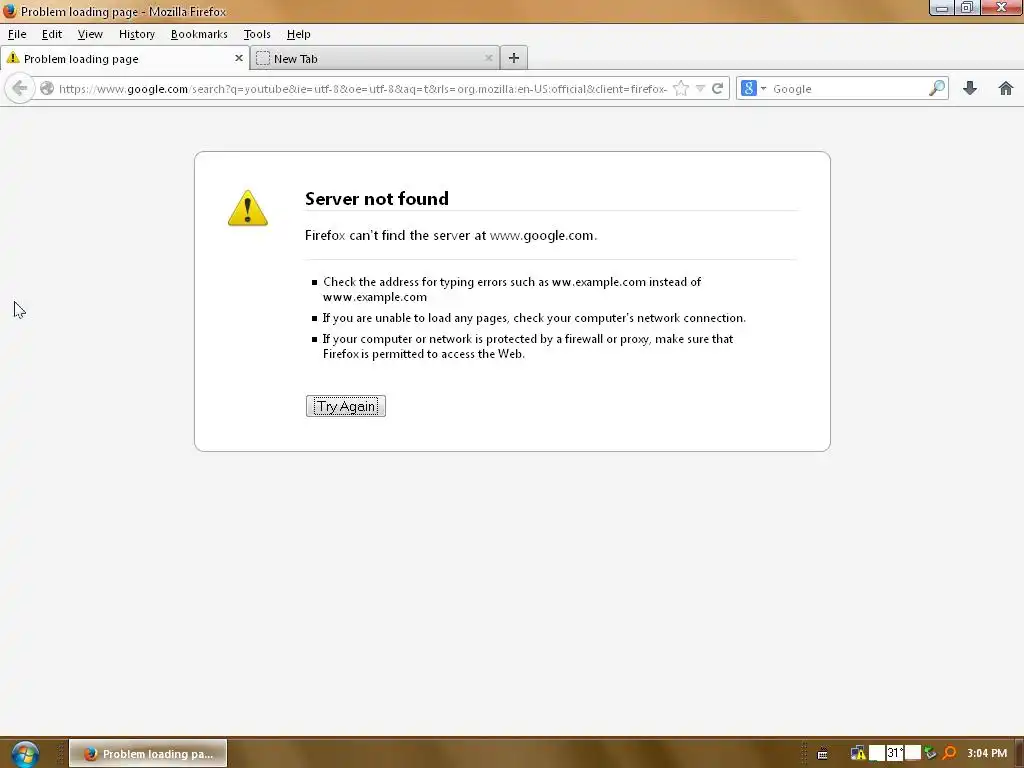
Task: Open the Google search engine selector dropdown
Action: (x=754, y=88)
